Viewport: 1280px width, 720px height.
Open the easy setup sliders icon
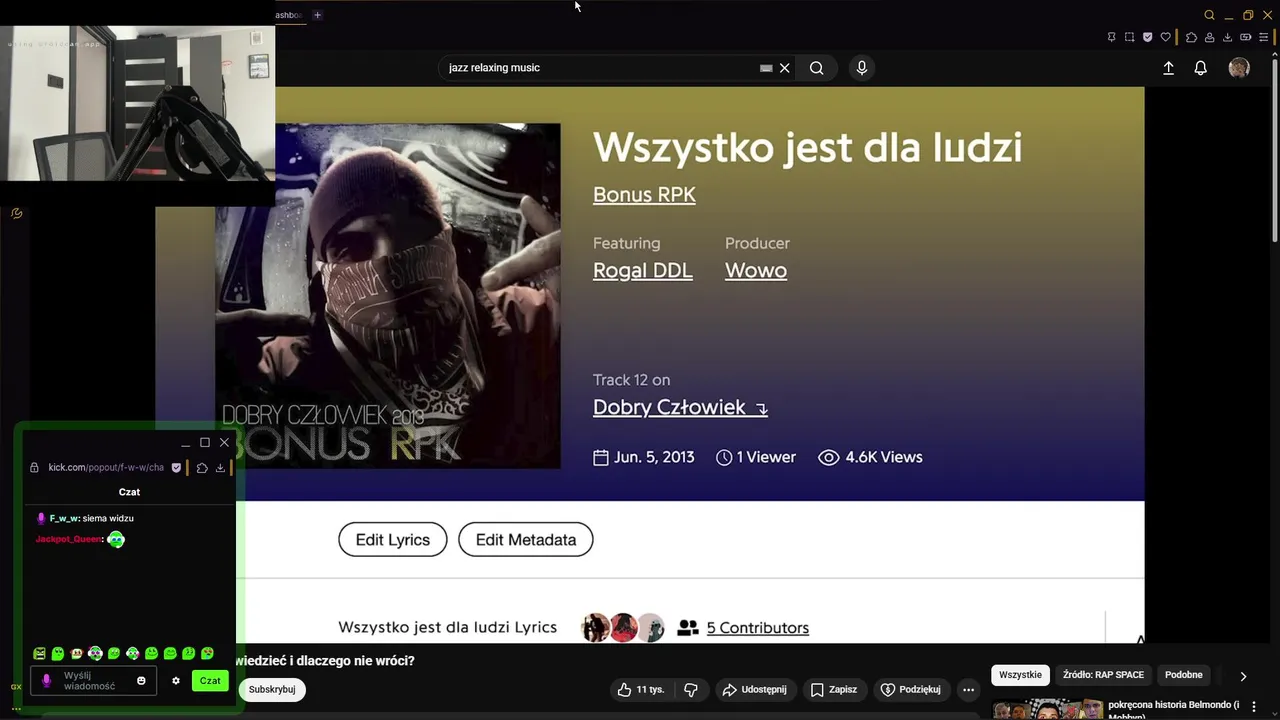1263,37
